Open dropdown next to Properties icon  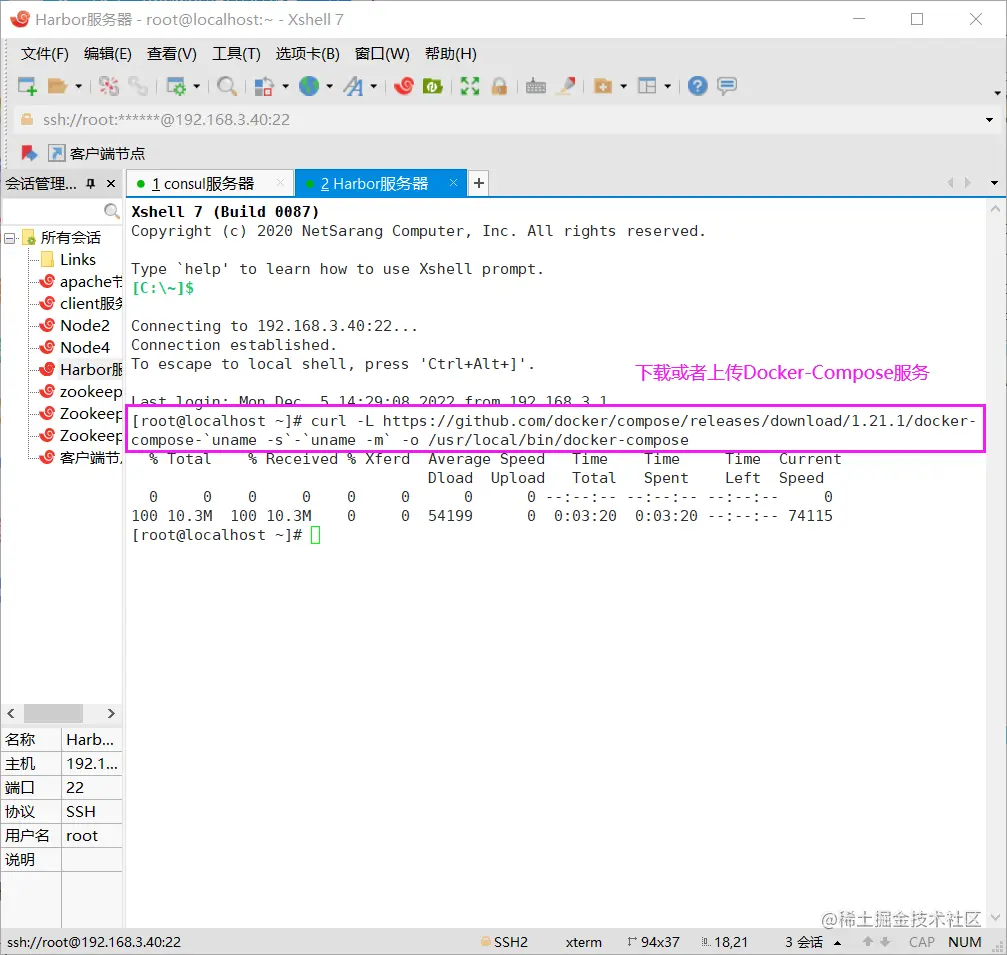[x=197, y=86]
